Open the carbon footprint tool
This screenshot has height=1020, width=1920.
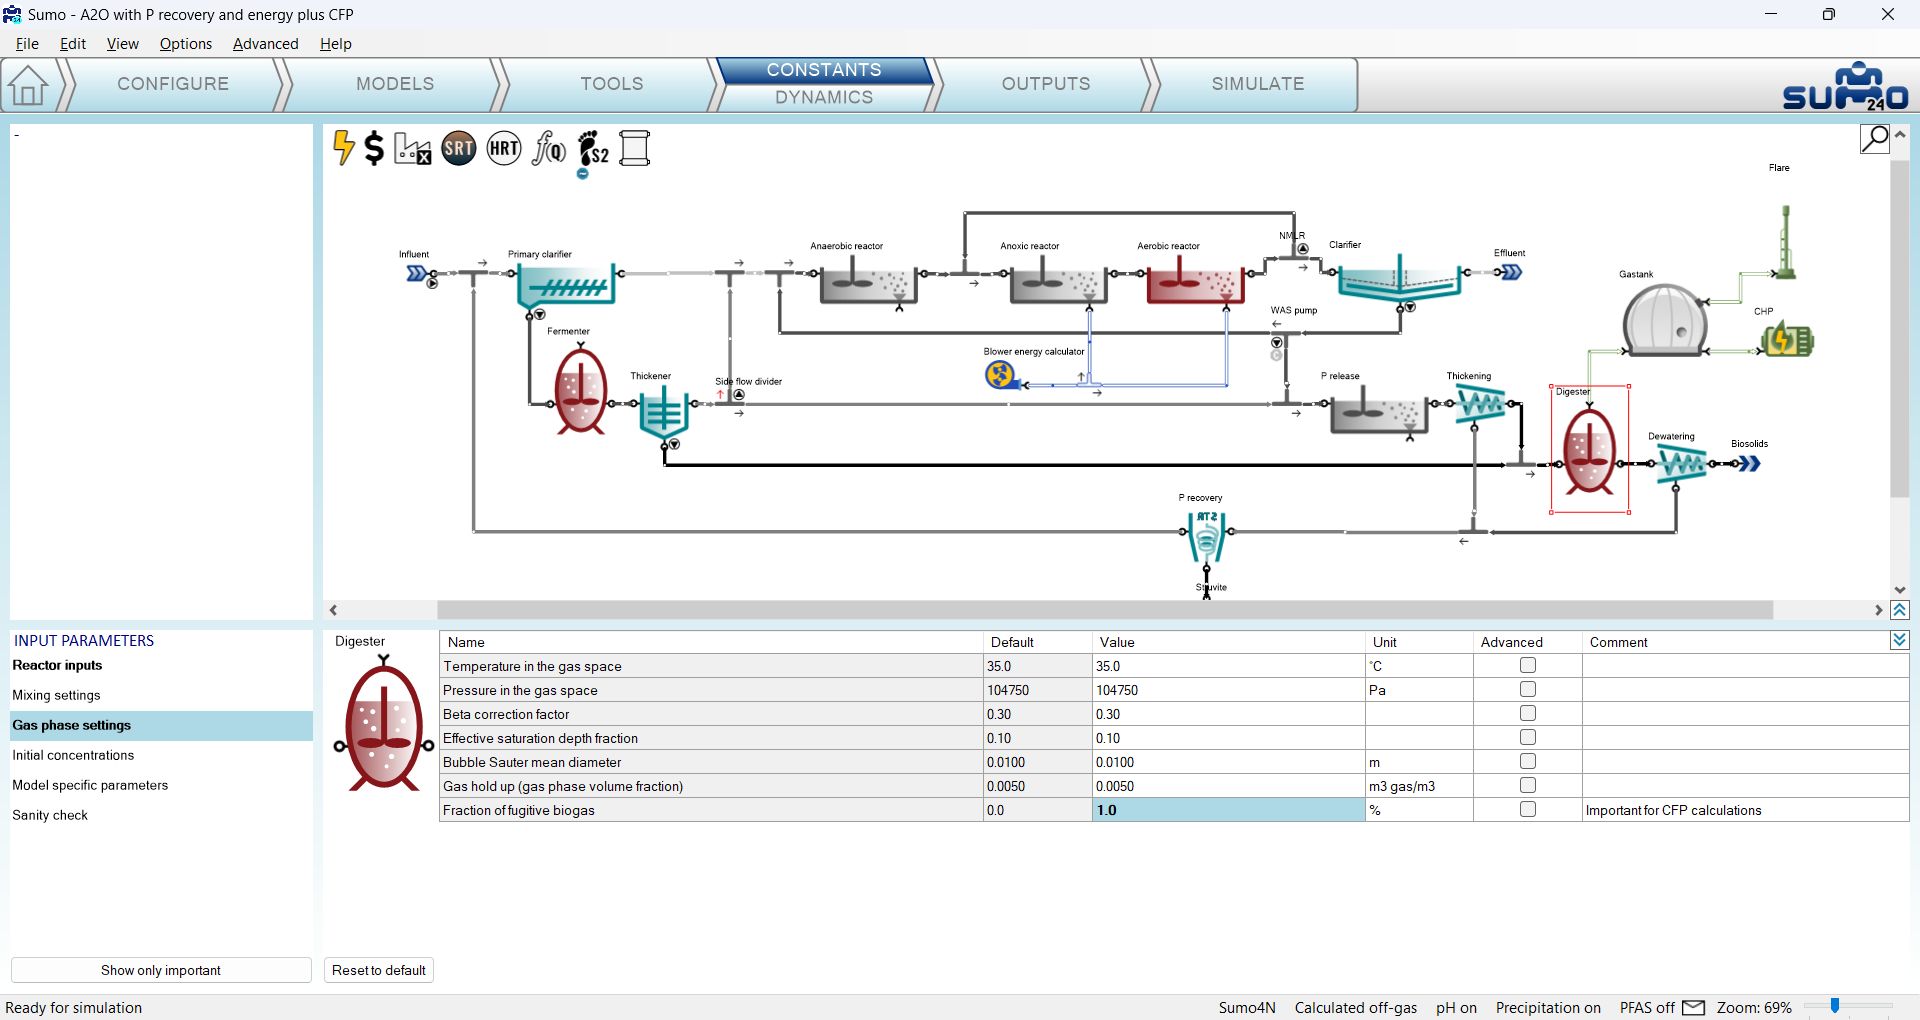[593, 150]
